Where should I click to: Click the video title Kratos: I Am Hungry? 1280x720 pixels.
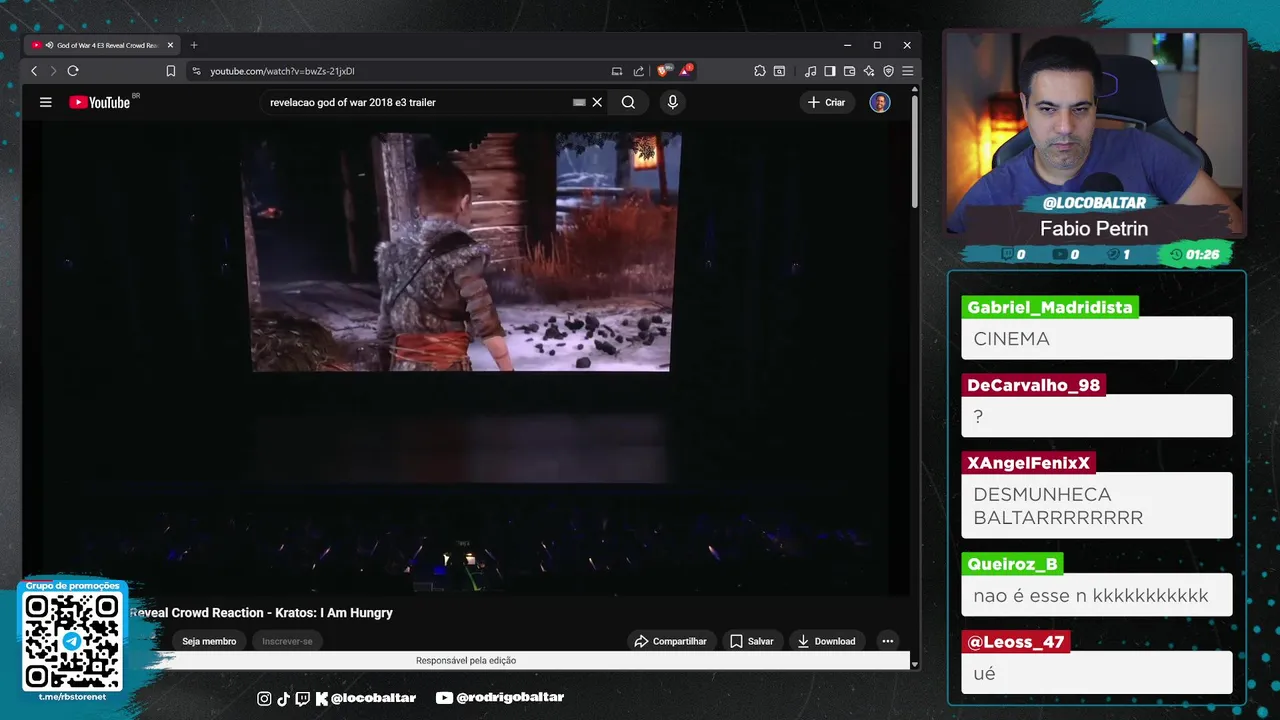(x=261, y=612)
